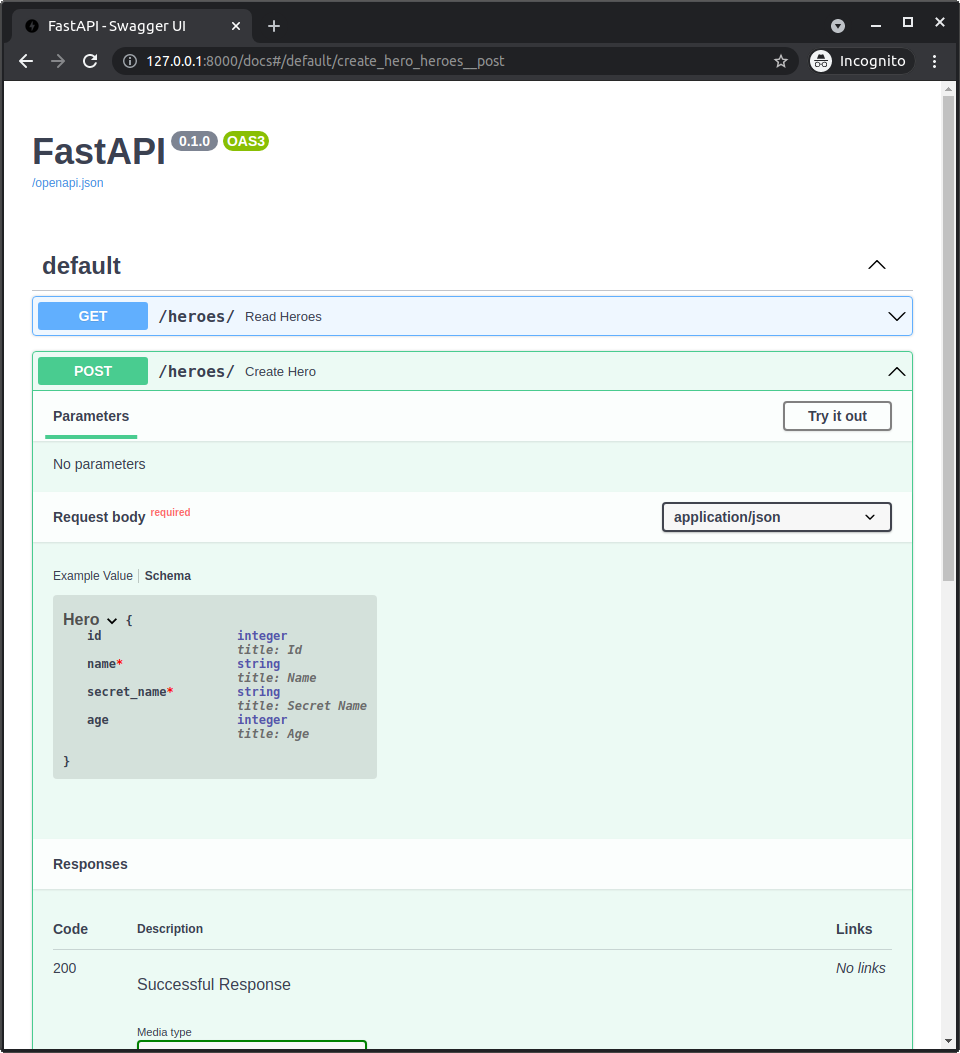This screenshot has height=1053, width=960.
Task: Reload the page with the refresh icon
Action: click(x=90, y=61)
